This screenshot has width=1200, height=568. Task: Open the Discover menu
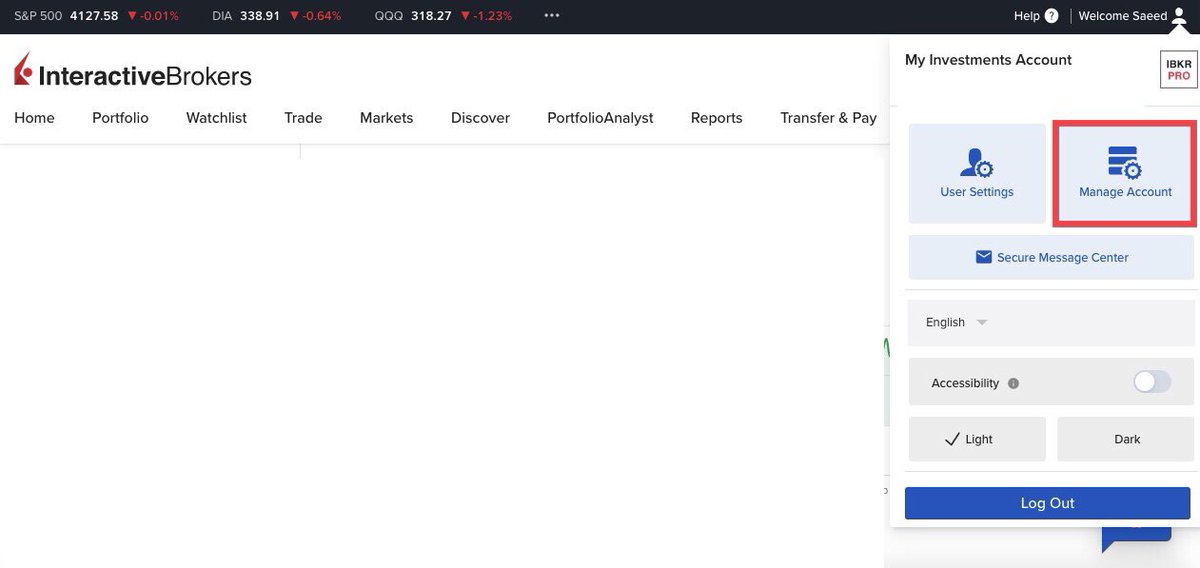[x=480, y=118]
